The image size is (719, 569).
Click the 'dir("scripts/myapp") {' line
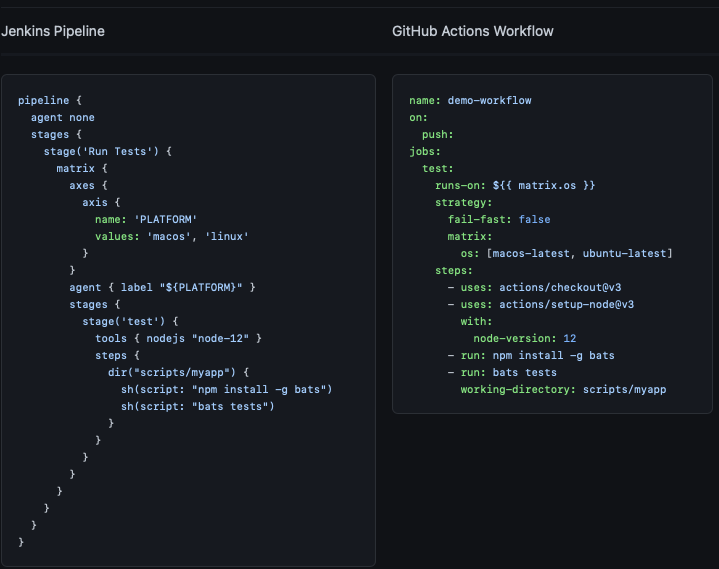(x=178, y=372)
